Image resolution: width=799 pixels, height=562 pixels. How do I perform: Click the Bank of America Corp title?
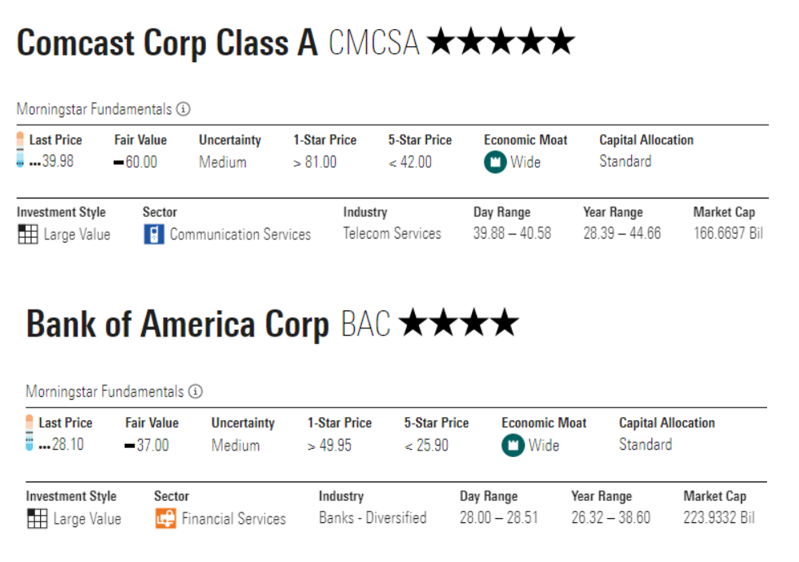[177, 324]
